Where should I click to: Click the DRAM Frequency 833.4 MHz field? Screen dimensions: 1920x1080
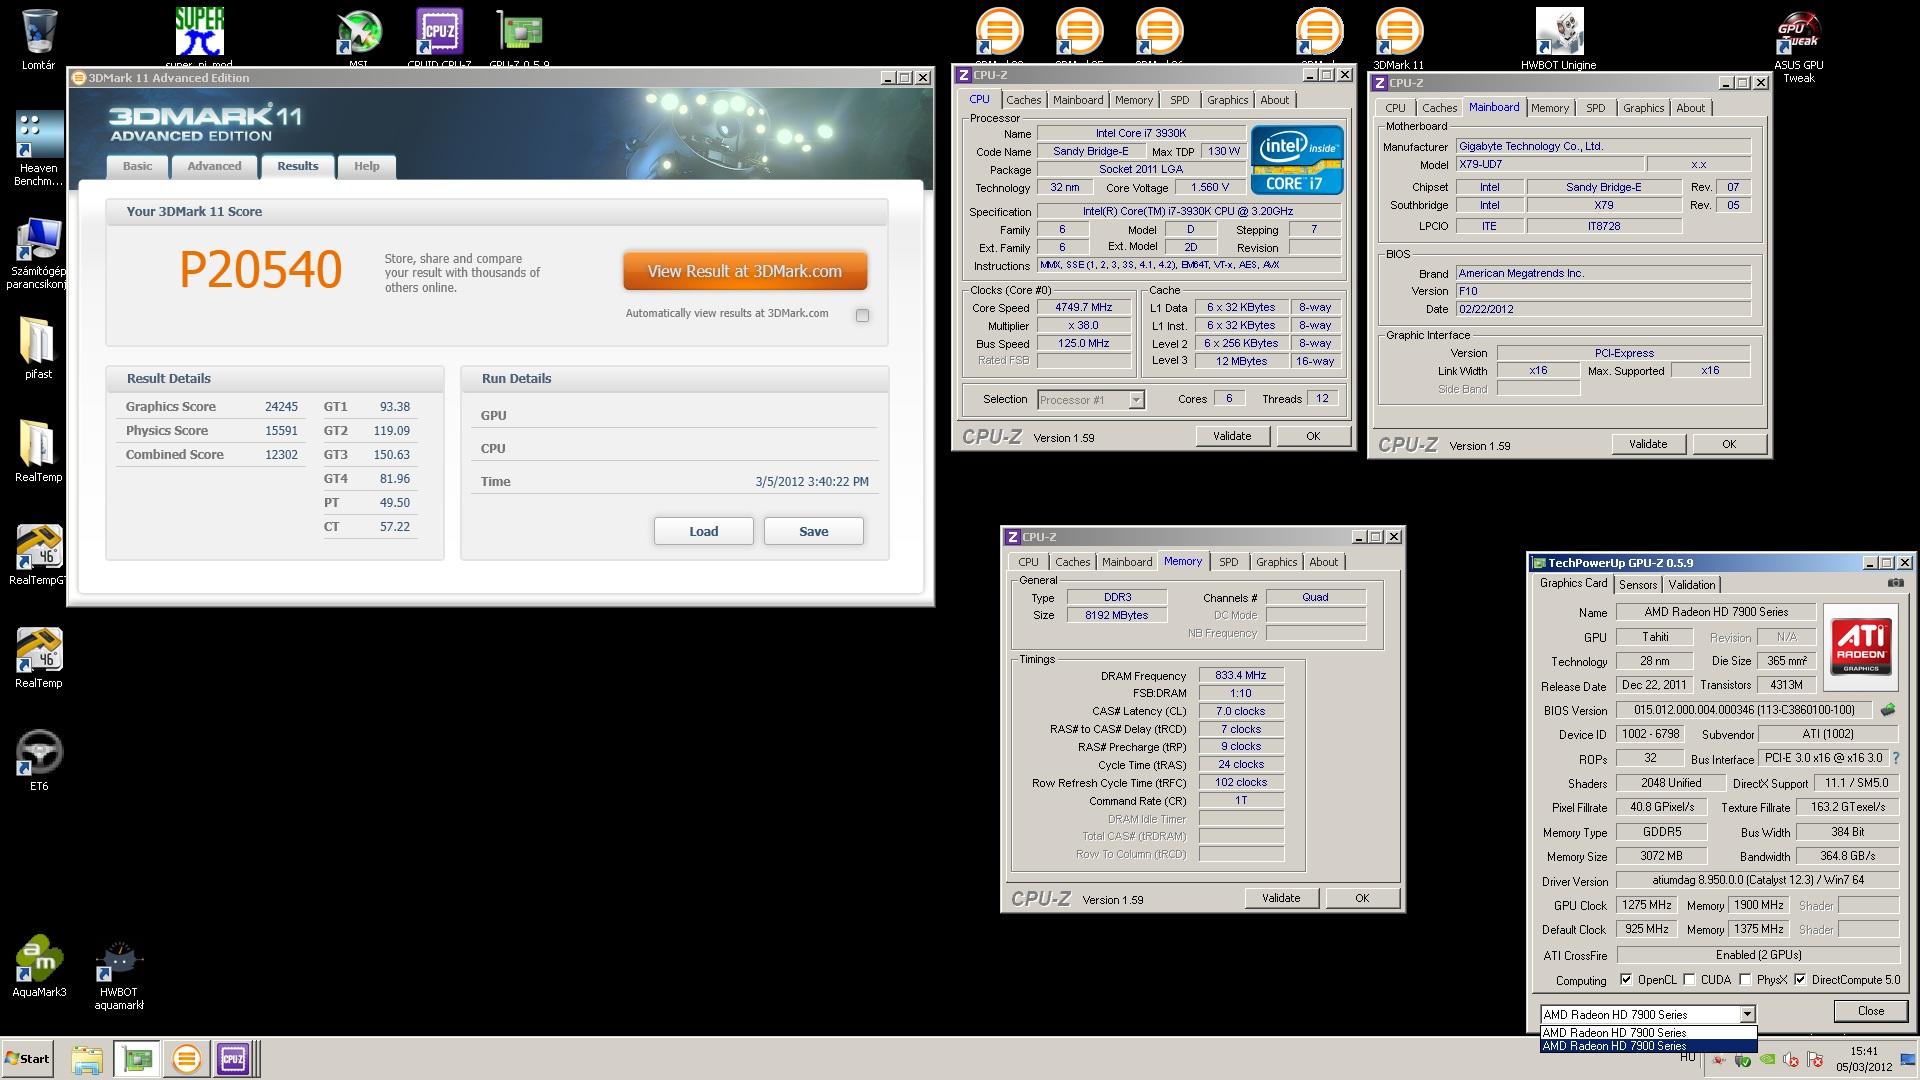point(1241,676)
